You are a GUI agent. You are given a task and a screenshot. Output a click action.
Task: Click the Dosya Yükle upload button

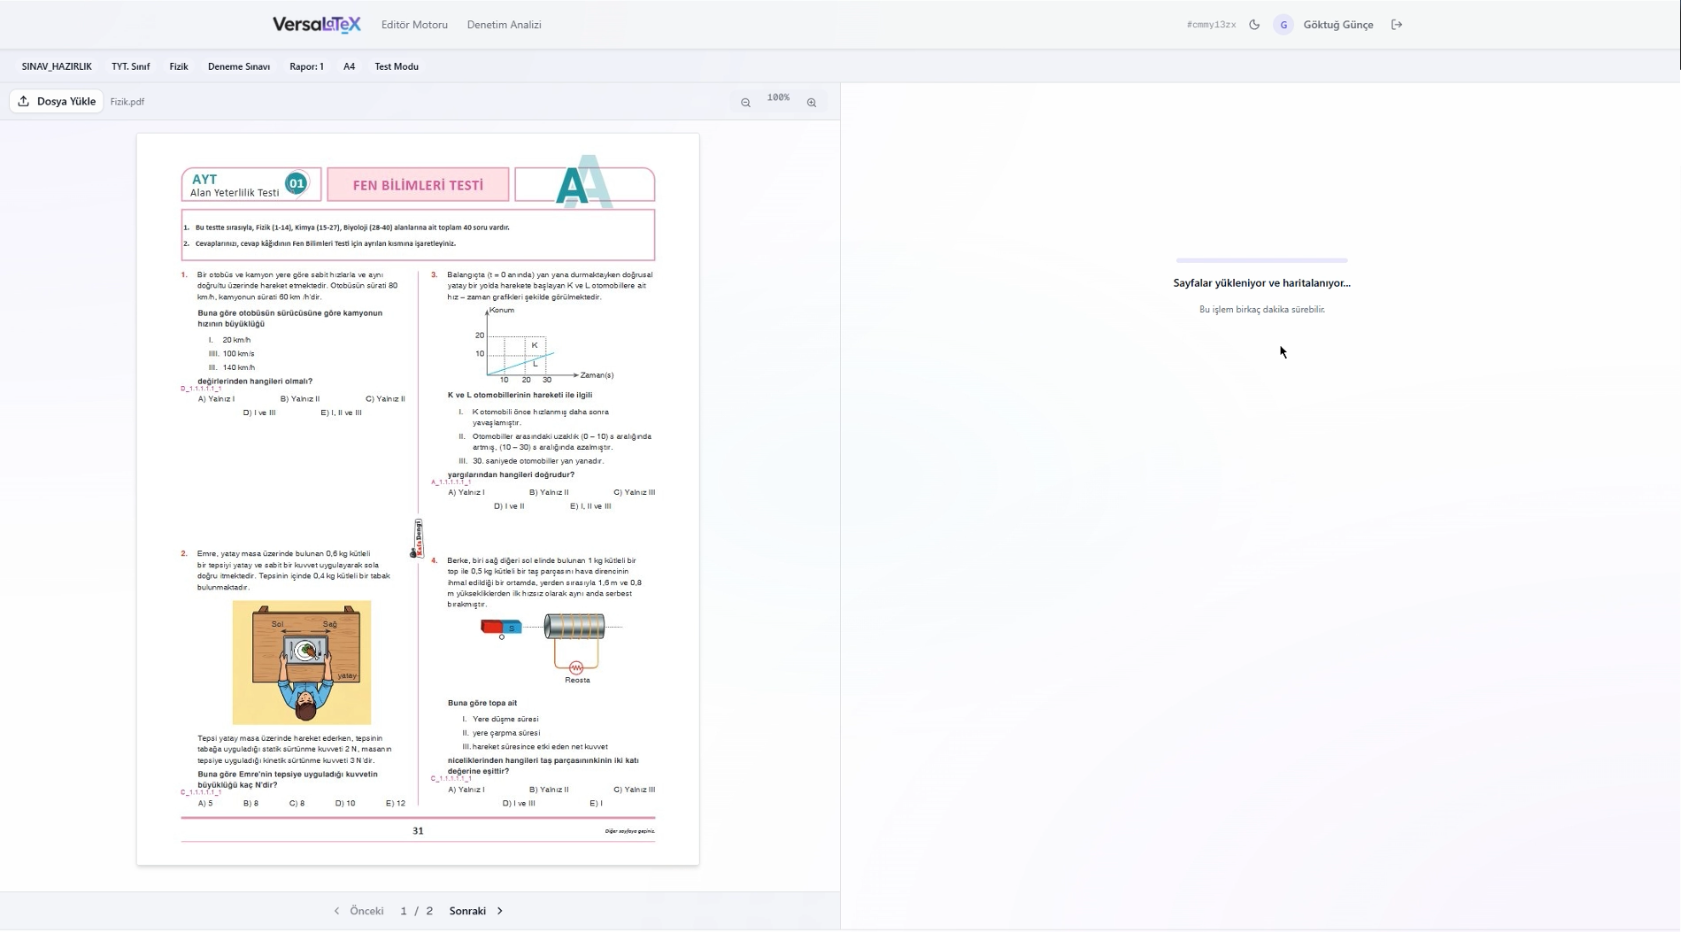click(x=57, y=101)
